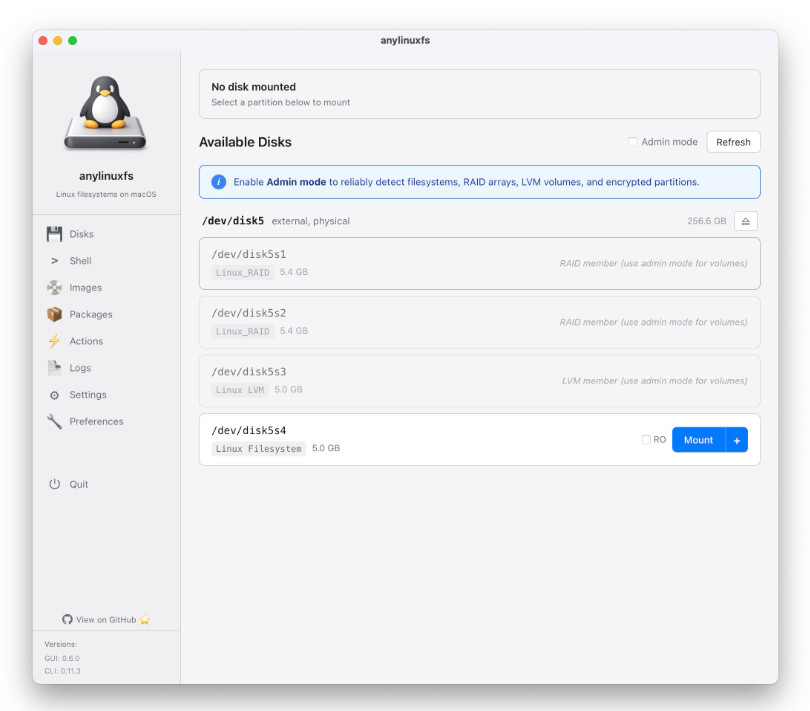Screen dimensions: 810x711
Task: Click the 5.4 GB size of disk5s2
Action: pyautogui.click(x=294, y=331)
